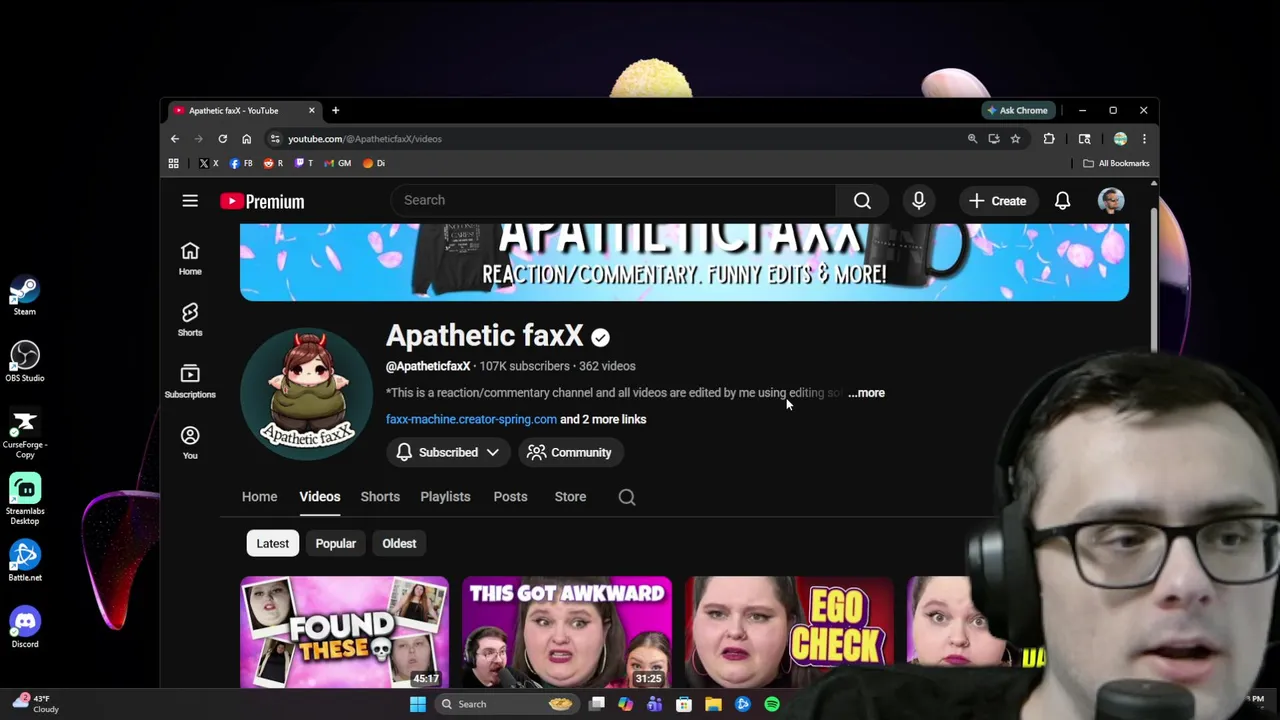This screenshot has height=720, width=1280.
Task: Open File Explorer from the taskbar
Action: (x=713, y=704)
